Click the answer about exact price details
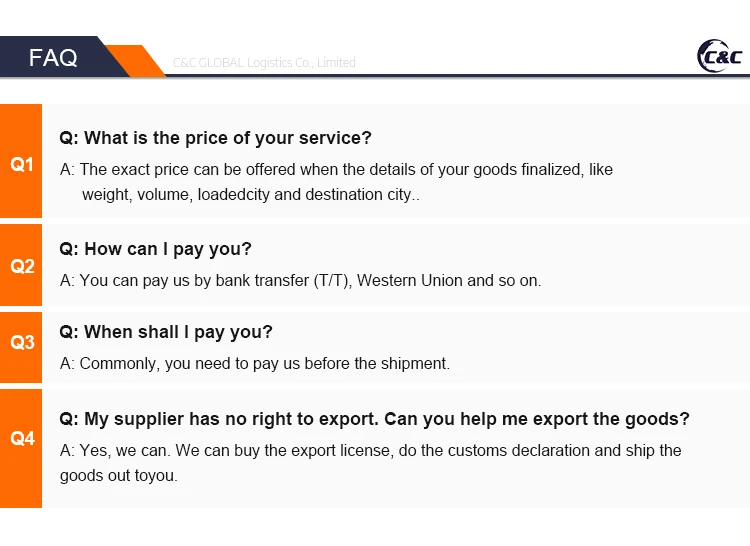750x546 pixels. (x=336, y=170)
